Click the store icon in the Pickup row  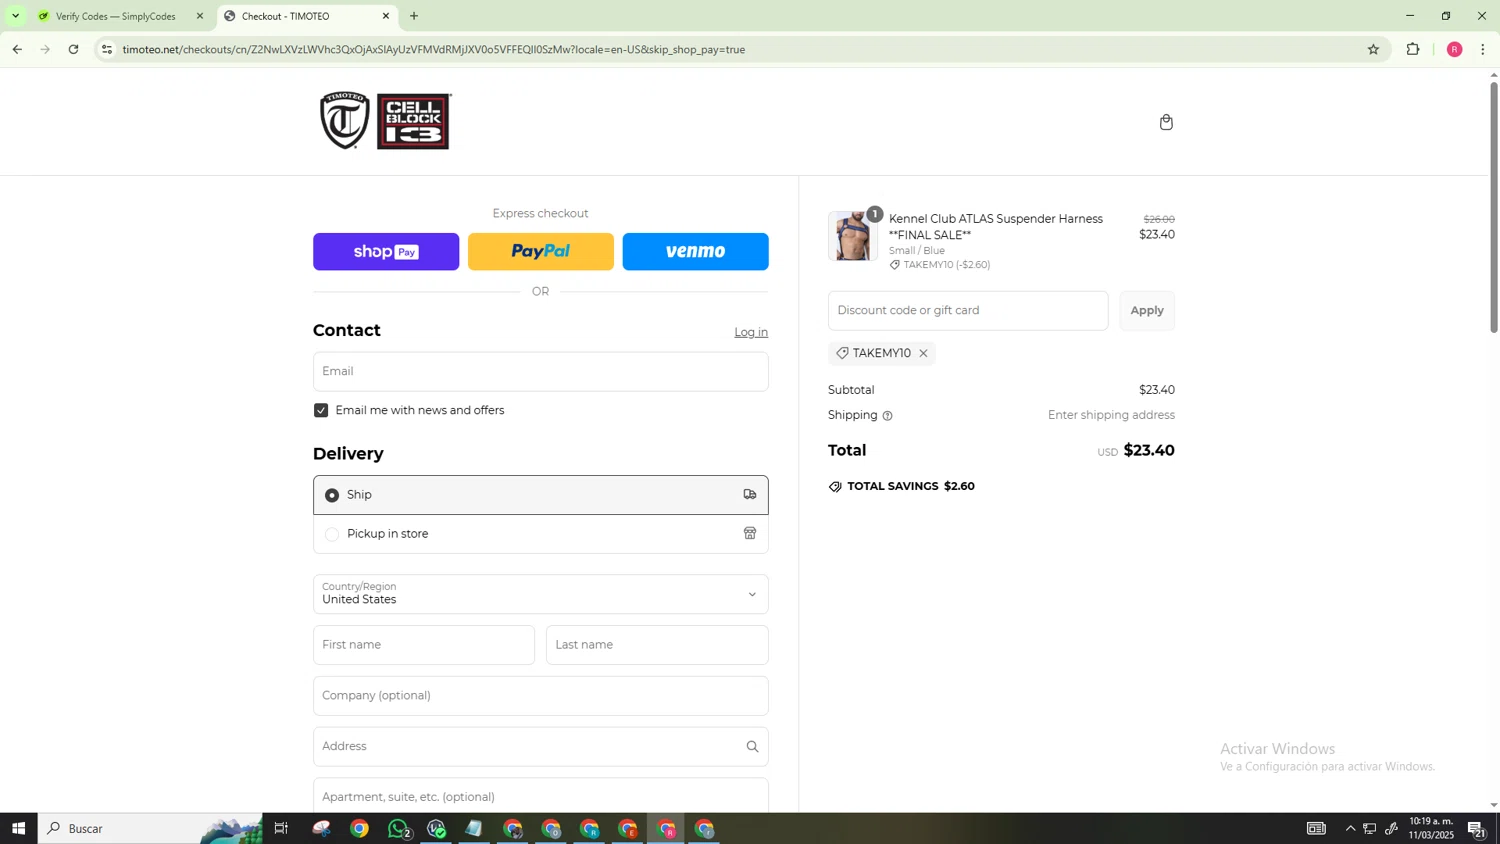click(x=750, y=534)
